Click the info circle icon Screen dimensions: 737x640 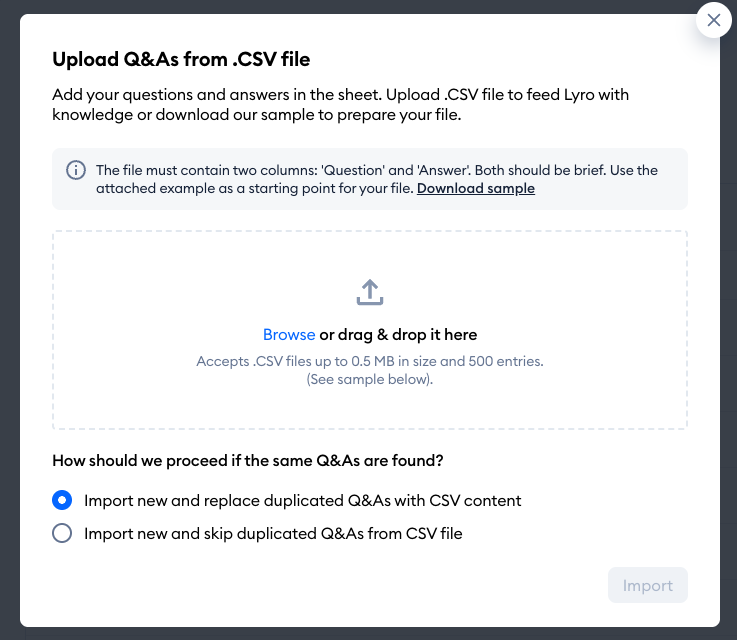coord(76,170)
